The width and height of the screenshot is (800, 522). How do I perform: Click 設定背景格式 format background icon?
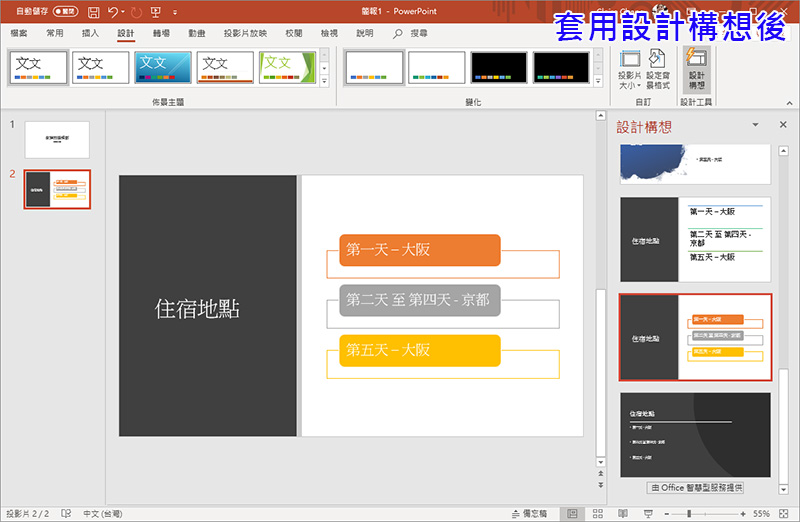tap(658, 69)
